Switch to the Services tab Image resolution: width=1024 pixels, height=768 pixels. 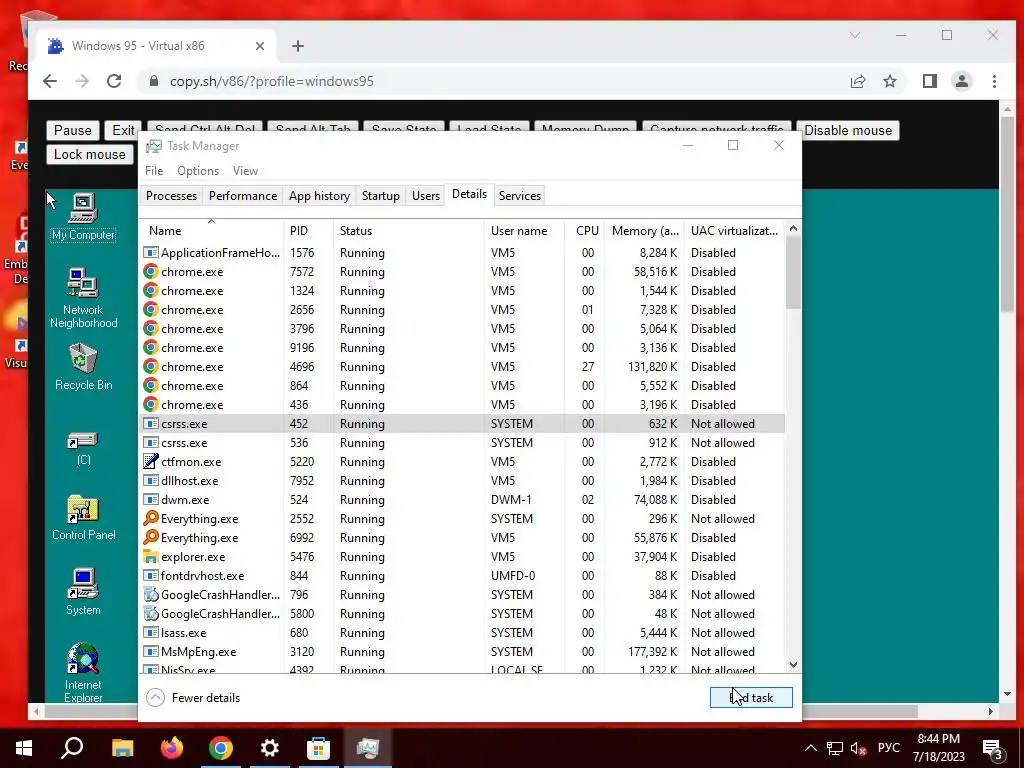point(520,196)
